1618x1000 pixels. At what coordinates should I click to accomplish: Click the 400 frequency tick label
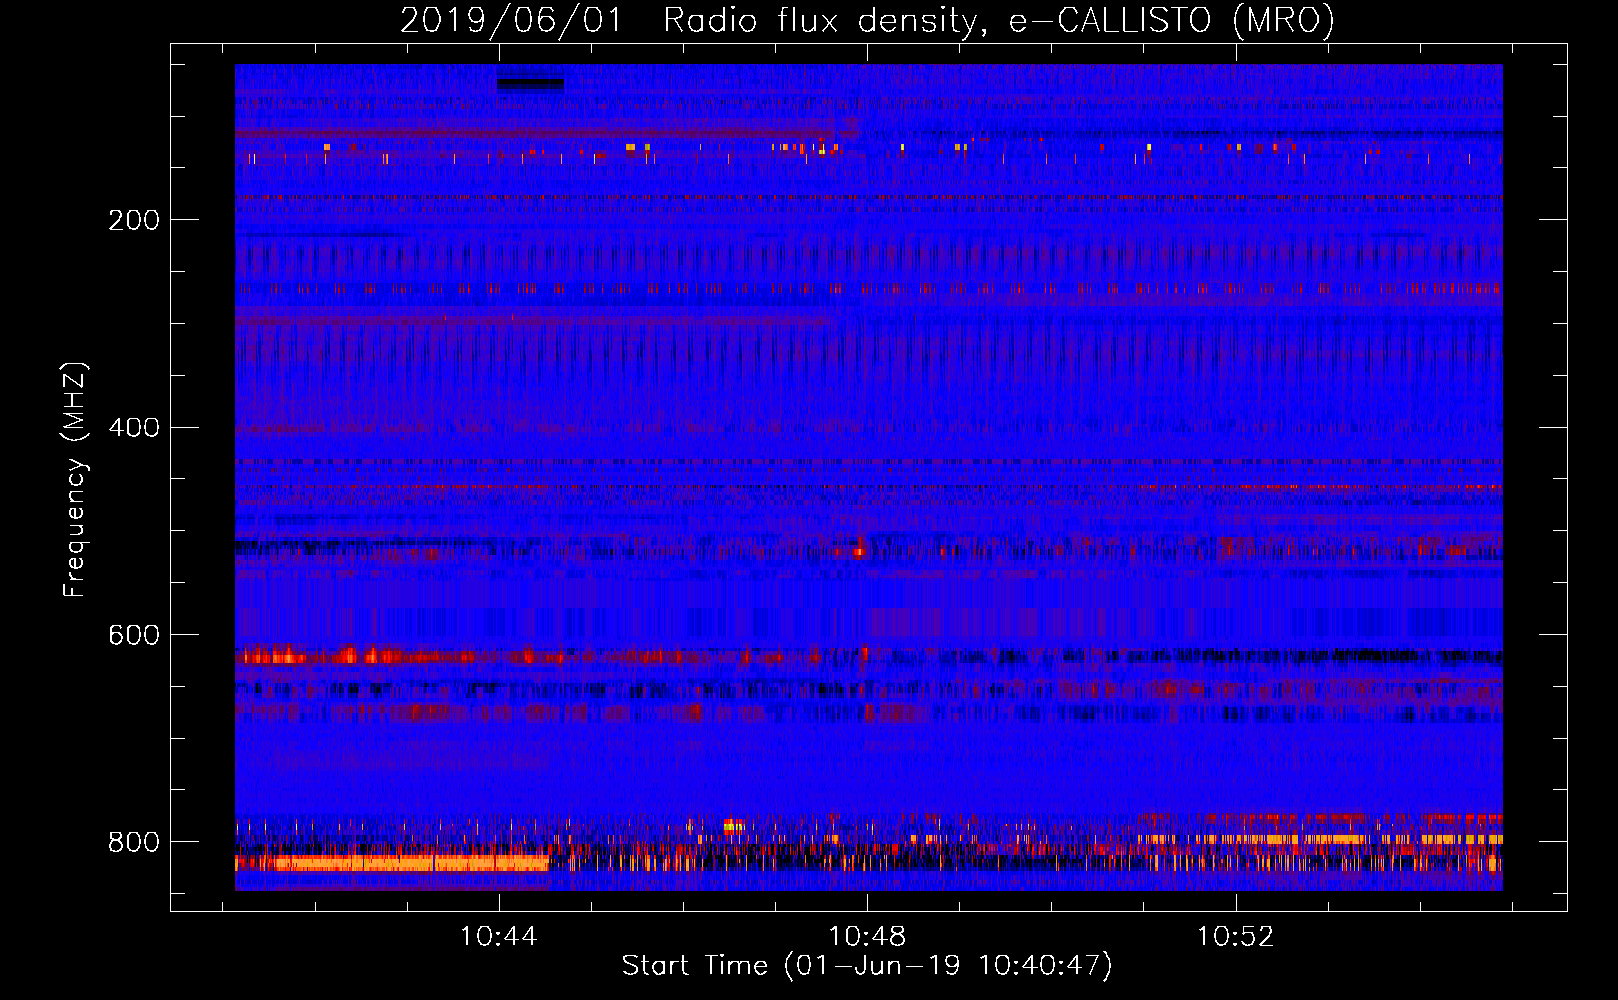pos(134,428)
